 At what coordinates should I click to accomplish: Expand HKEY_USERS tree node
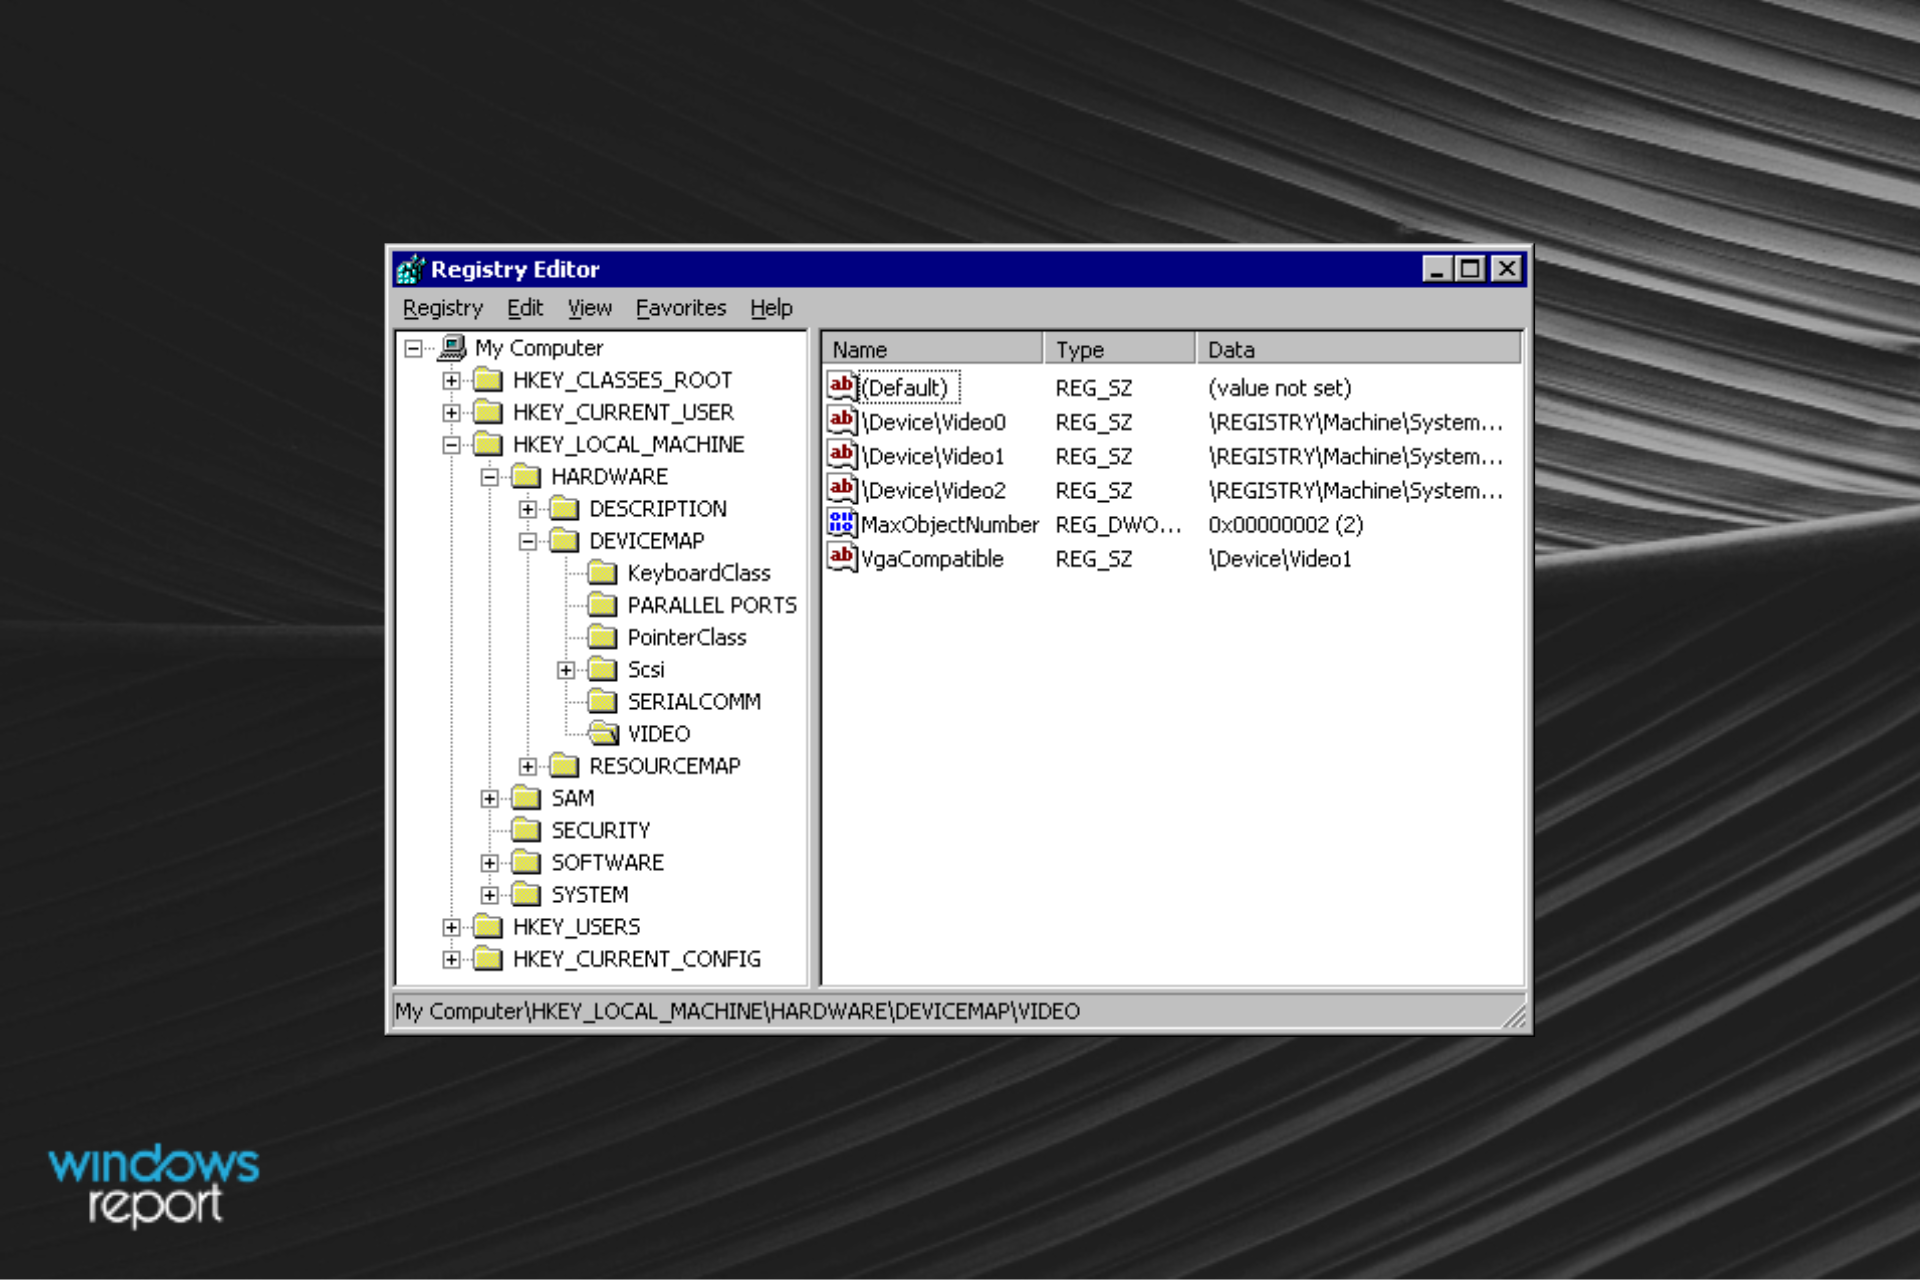point(451,927)
